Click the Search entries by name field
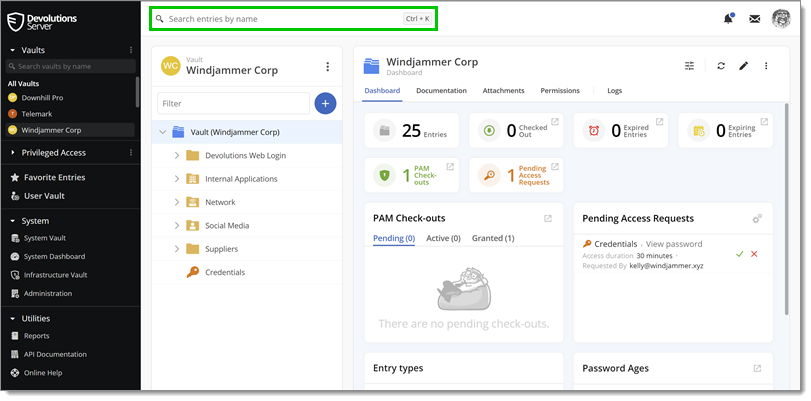The image size is (811, 401). [x=293, y=19]
